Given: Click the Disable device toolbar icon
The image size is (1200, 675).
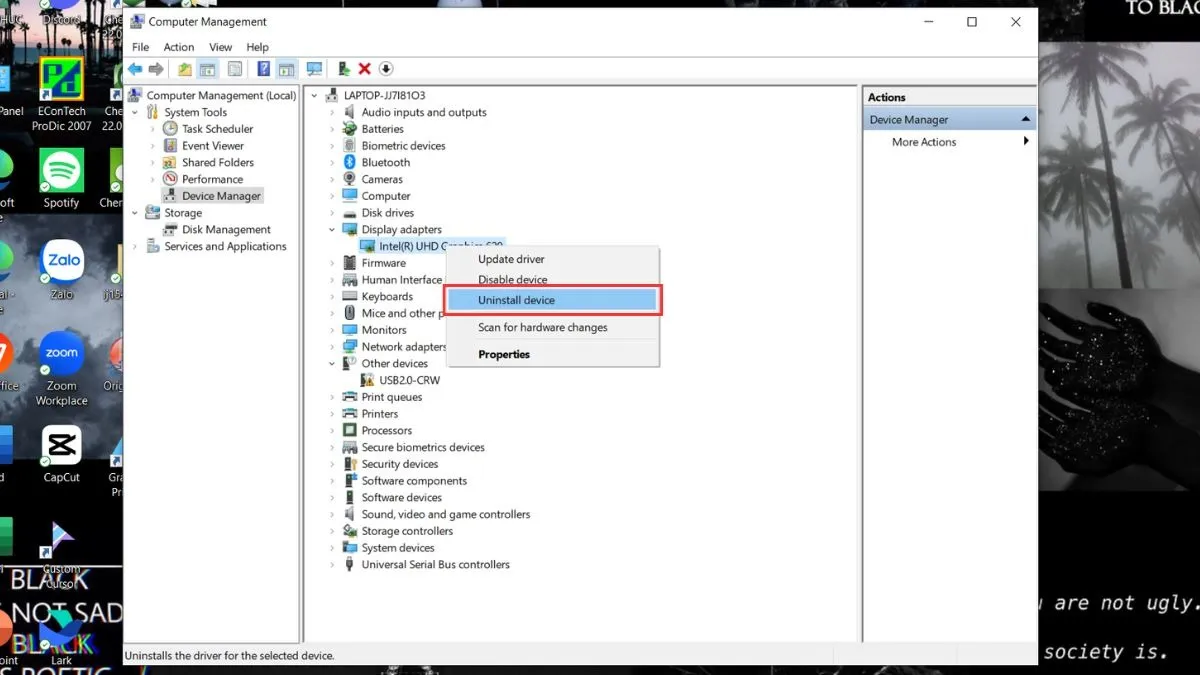Looking at the screenshot, I should [x=386, y=68].
